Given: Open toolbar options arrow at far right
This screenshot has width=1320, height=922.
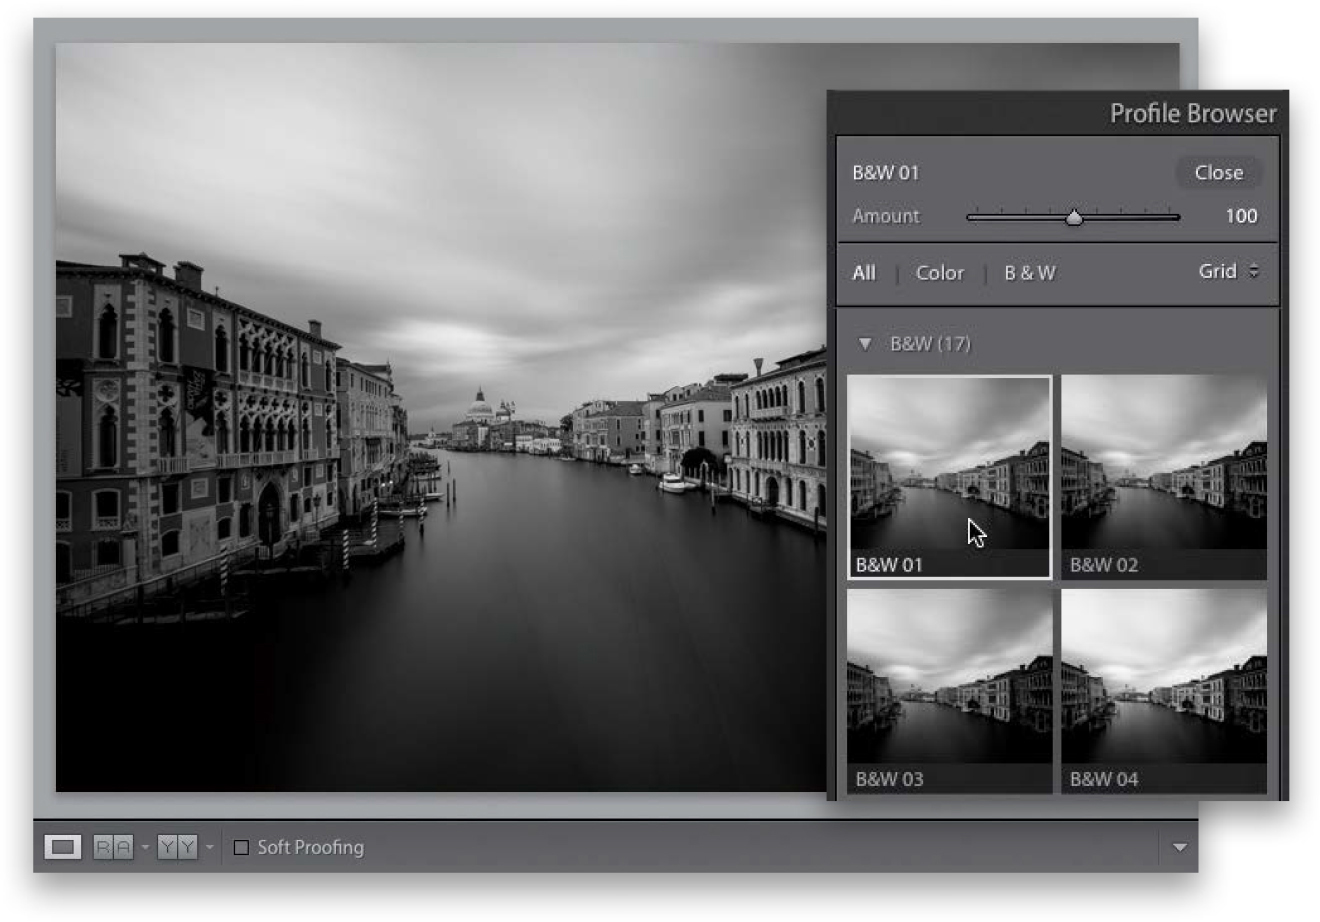Looking at the screenshot, I should [1180, 847].
